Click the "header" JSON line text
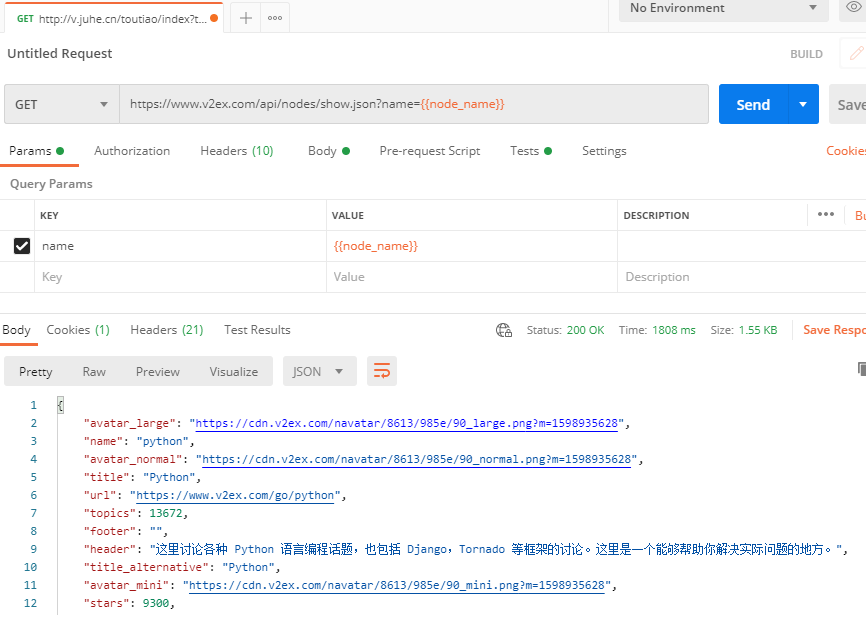 [465, 549]
